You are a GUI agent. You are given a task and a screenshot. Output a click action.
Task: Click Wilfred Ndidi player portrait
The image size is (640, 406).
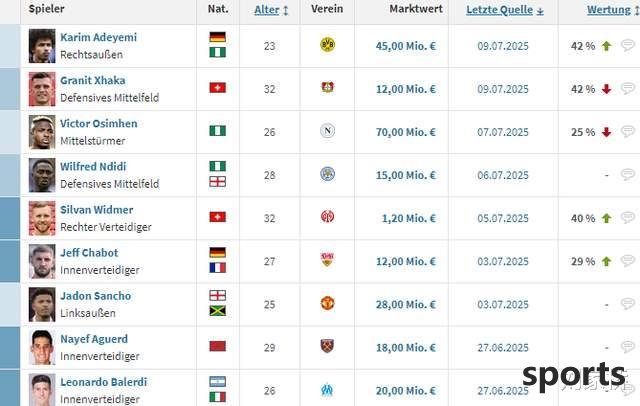pyautogui.click(x=42, y=175)
